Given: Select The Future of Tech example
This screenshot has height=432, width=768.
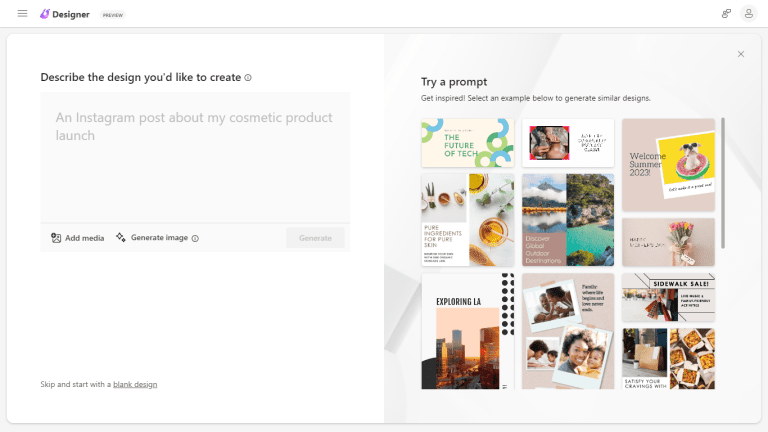Looking at the screenshot, I should [468, 143].
